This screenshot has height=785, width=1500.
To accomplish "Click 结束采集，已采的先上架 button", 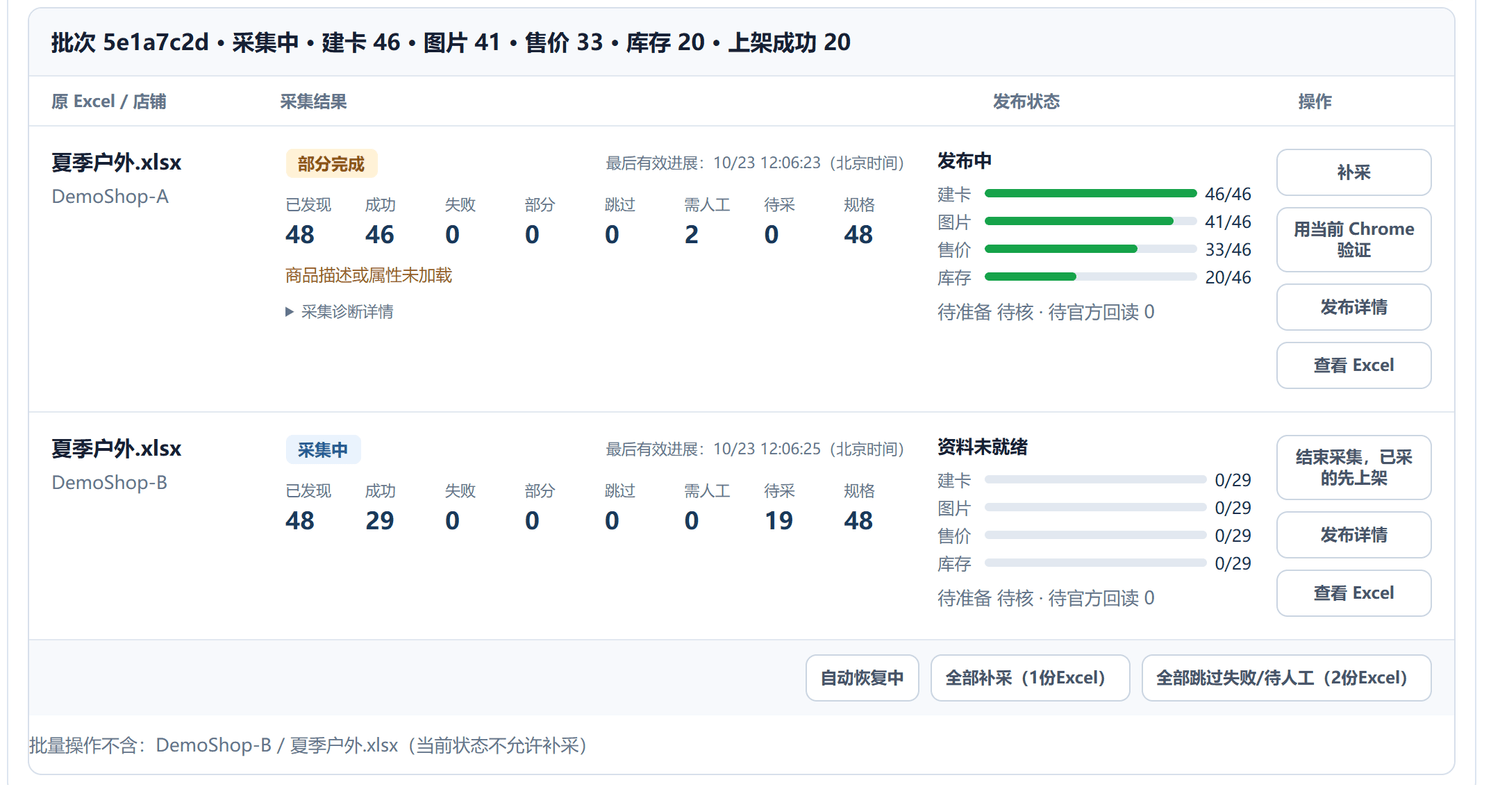I will [1354, 468].
